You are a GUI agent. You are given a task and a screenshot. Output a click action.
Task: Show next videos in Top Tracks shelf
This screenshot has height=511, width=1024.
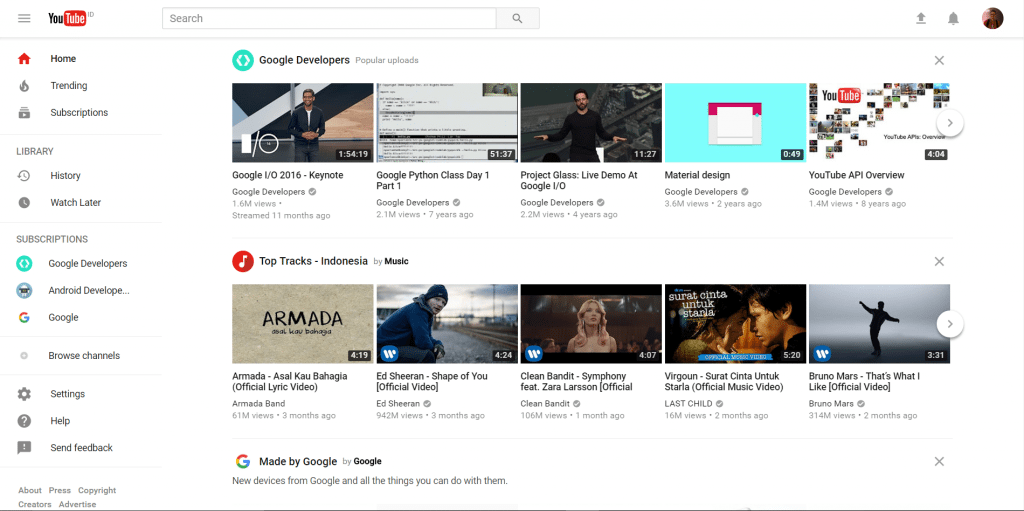[x=950, y=323]
